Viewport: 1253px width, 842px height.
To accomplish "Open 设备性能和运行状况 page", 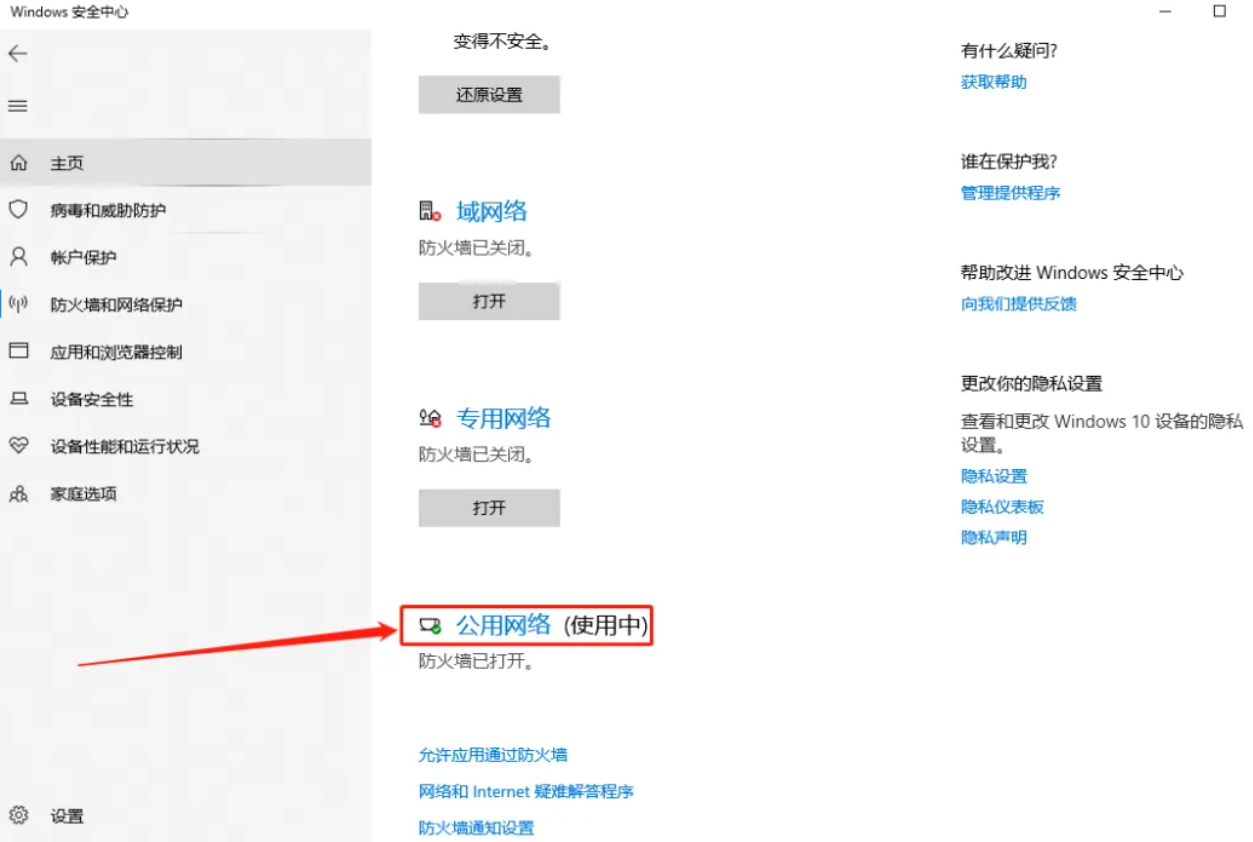I will pyautogui.click(x=186, y=446).
